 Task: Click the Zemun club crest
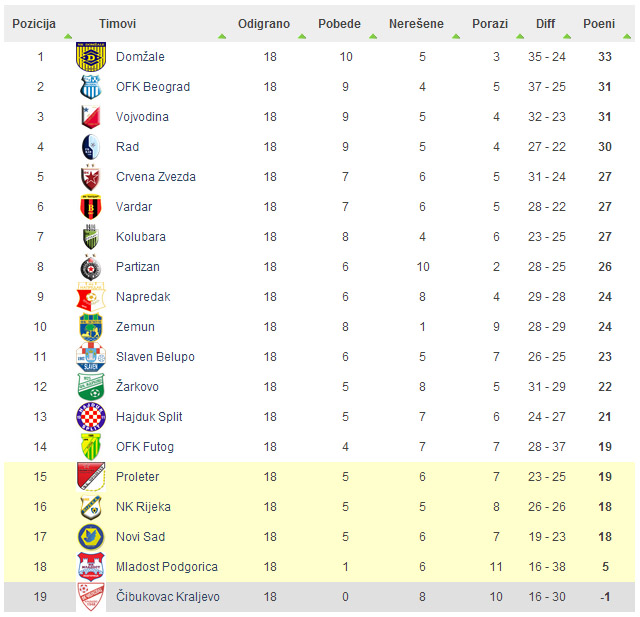91,327
